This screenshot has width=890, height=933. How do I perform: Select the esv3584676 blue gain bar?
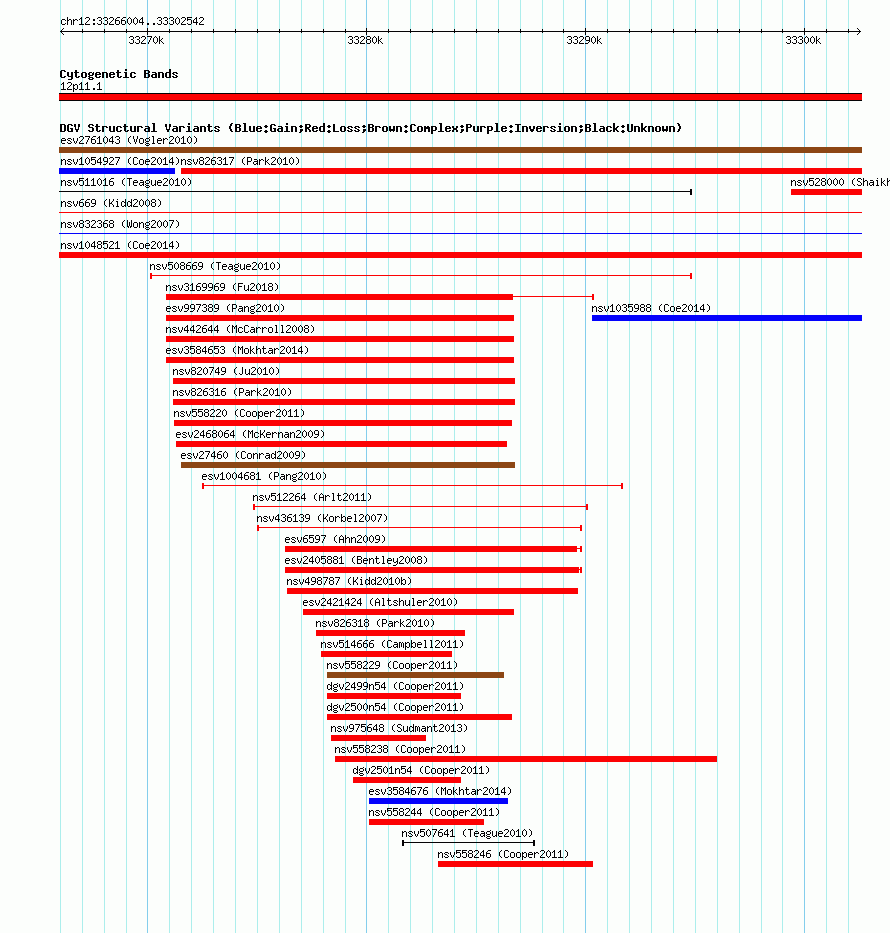438,801
